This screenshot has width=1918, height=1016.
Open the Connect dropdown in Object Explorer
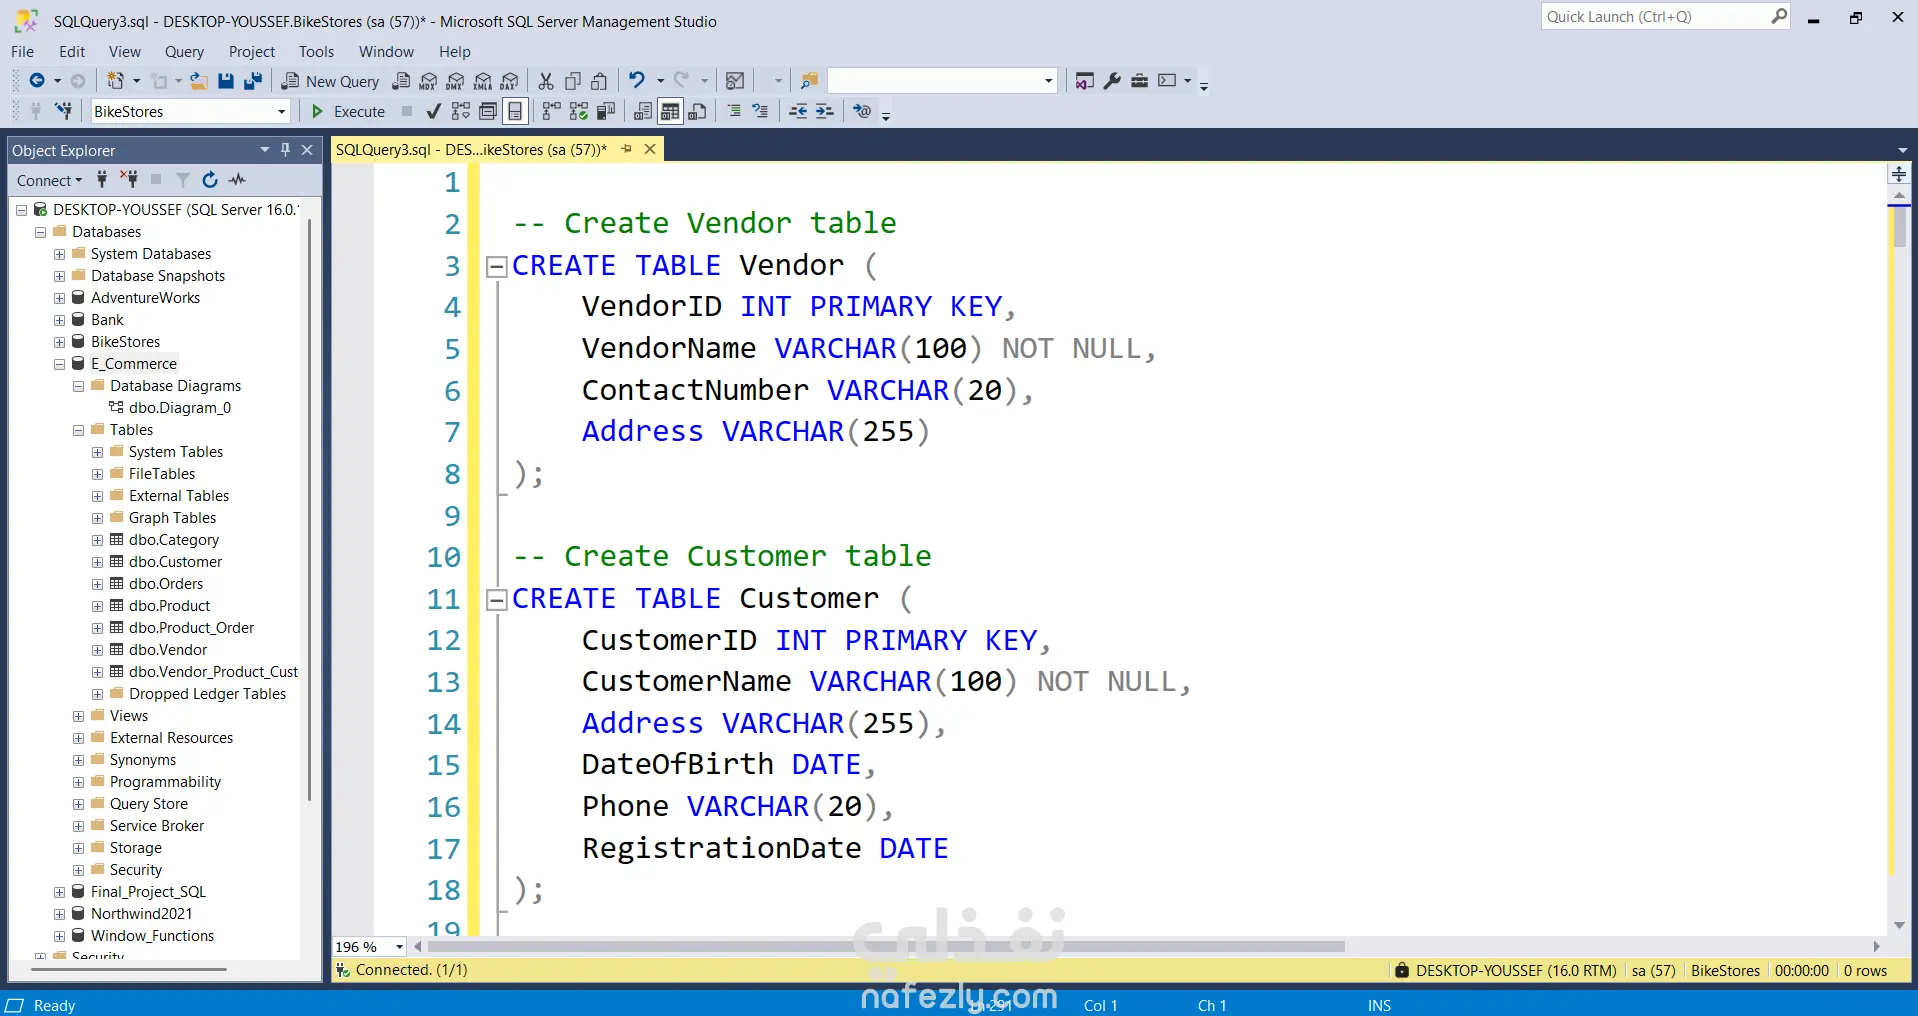(x=49, y=180)
